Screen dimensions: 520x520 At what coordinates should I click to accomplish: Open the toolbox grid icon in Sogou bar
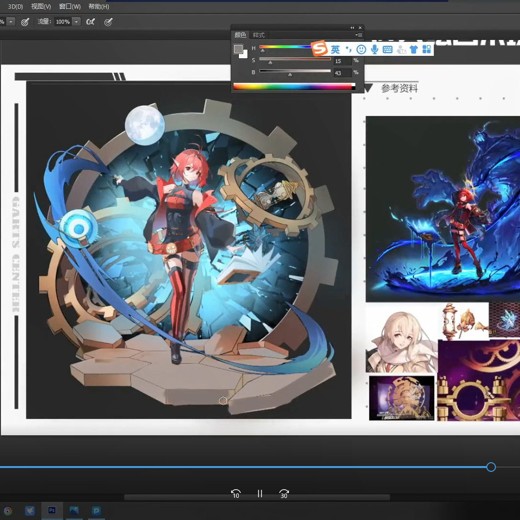click(427, 50)
